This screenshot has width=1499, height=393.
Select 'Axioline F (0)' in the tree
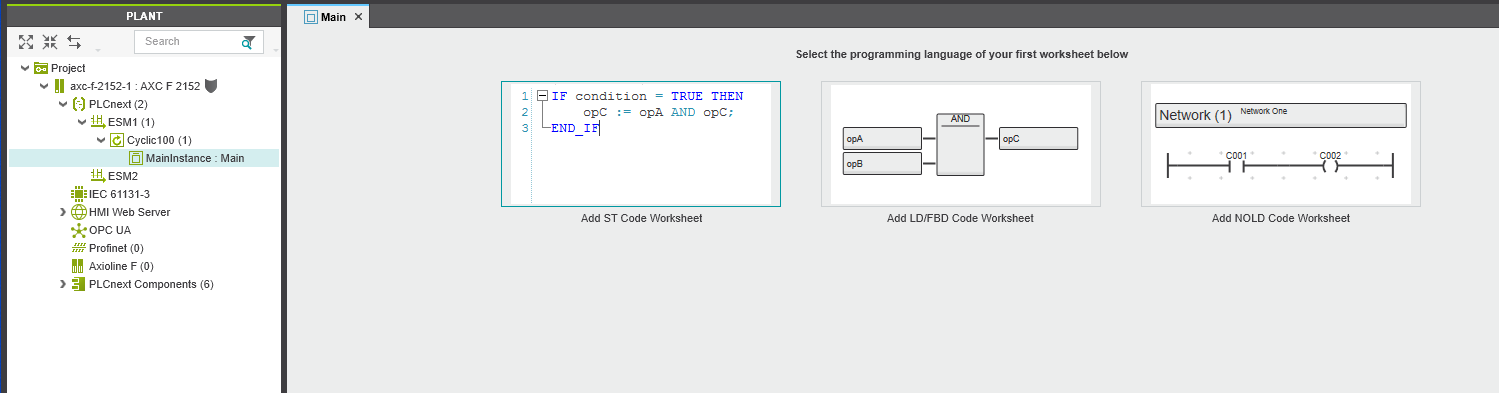click(121, 266)
